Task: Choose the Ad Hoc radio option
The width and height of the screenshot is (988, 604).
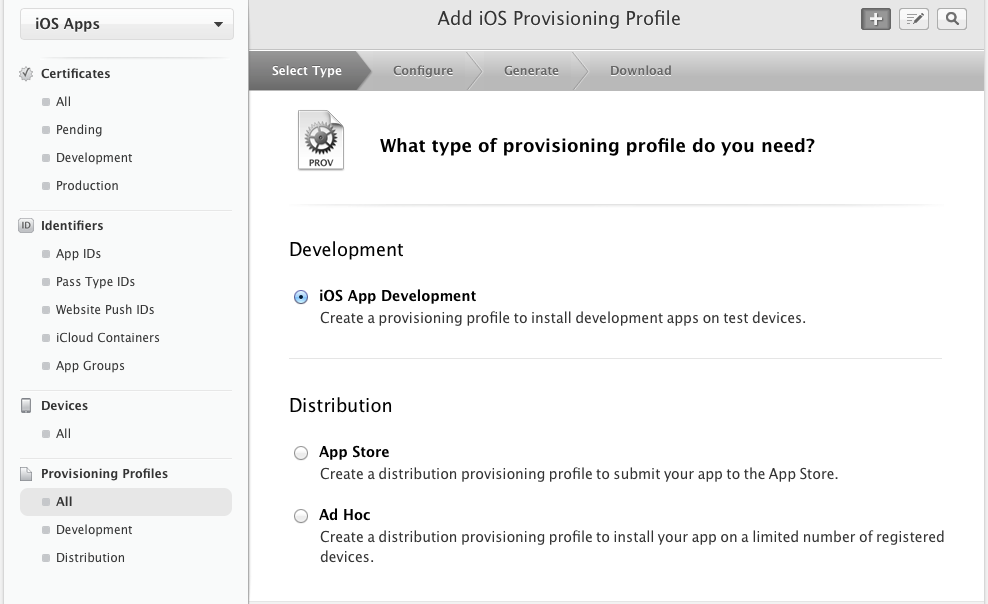Action: 301,516
